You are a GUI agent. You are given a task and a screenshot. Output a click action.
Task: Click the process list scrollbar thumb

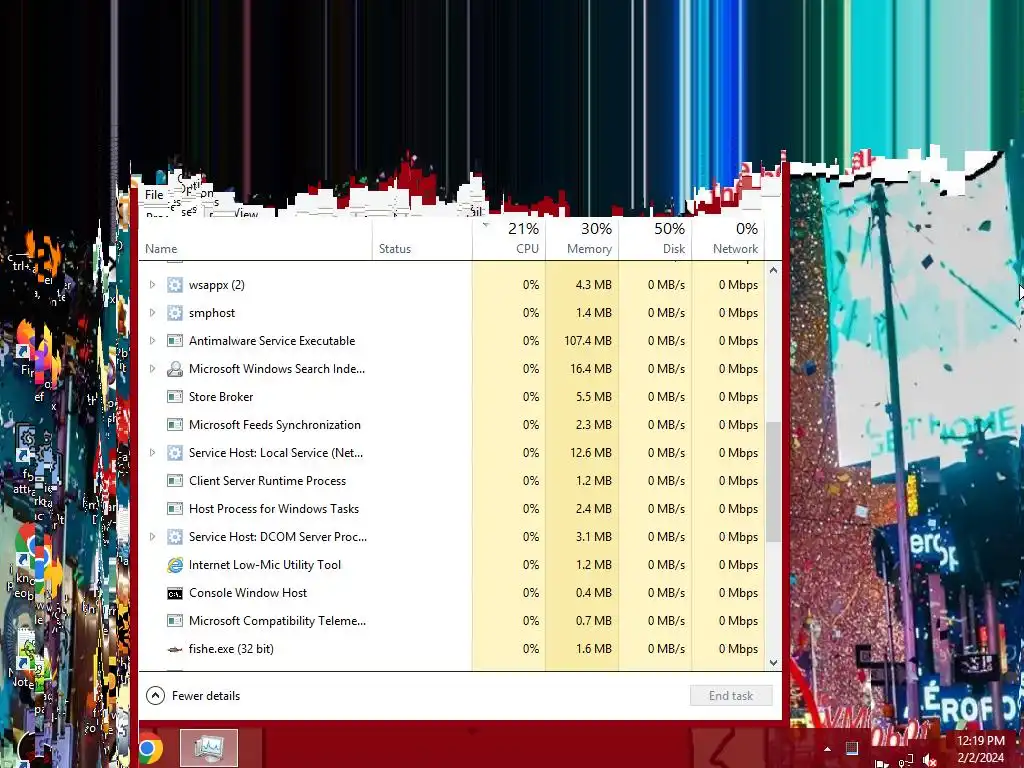(x=773, y=482)
